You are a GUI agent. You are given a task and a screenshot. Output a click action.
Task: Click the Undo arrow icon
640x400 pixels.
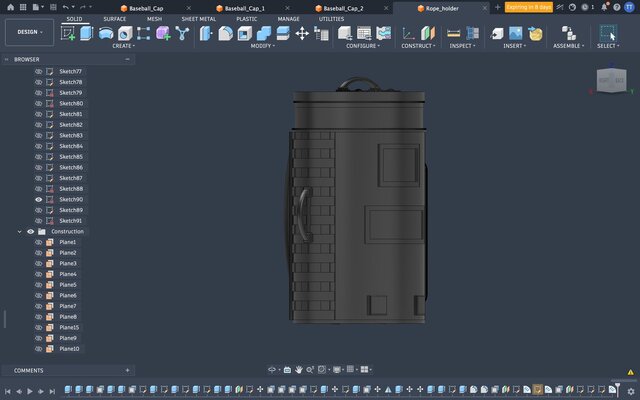click(66, 7)
